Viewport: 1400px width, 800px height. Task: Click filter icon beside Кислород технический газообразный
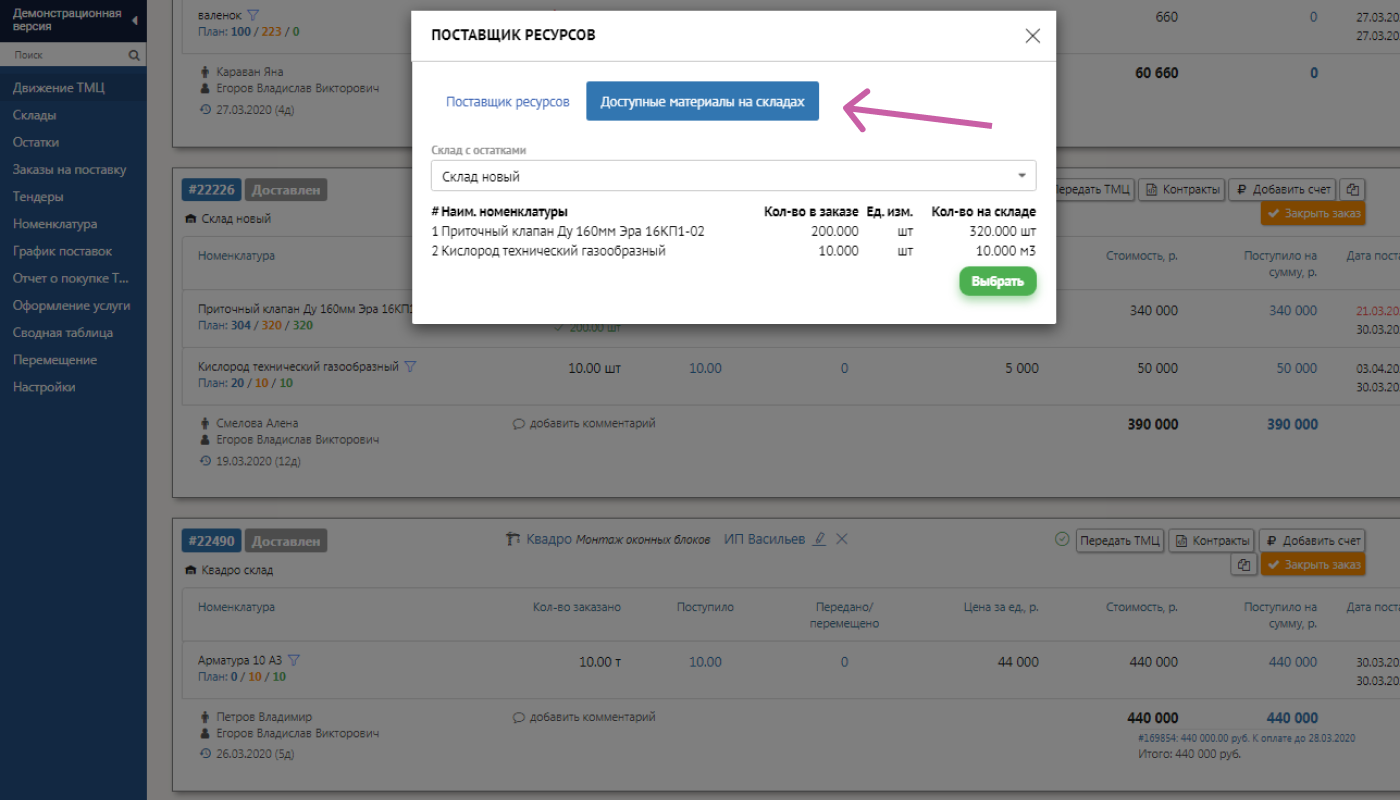409,367
